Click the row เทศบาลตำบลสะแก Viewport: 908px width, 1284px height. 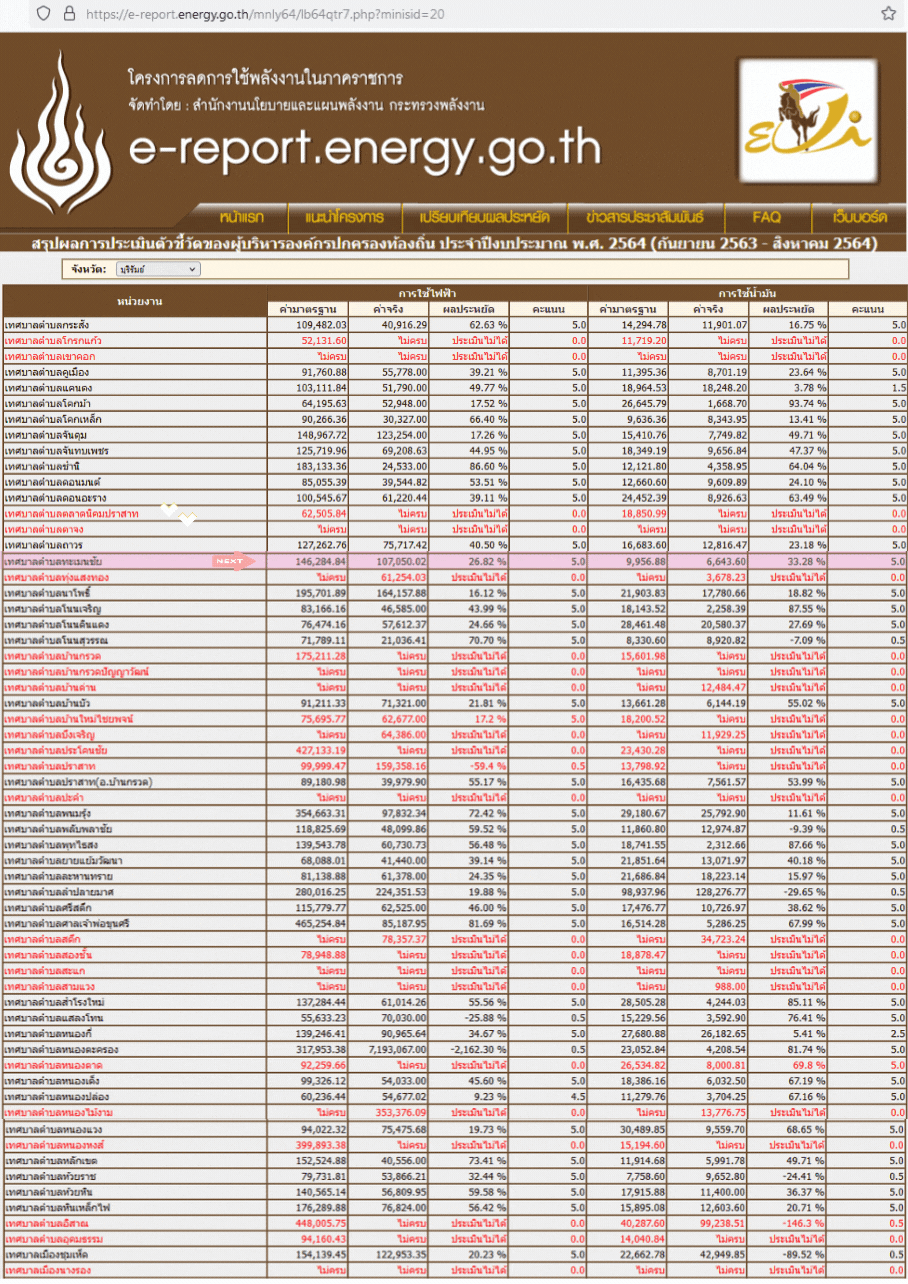pyautogui.click(x=454, y=971)
